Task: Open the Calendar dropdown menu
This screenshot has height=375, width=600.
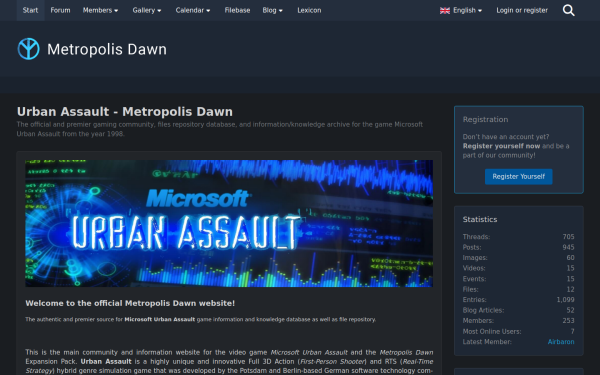Action: click(x=193, y=10)
